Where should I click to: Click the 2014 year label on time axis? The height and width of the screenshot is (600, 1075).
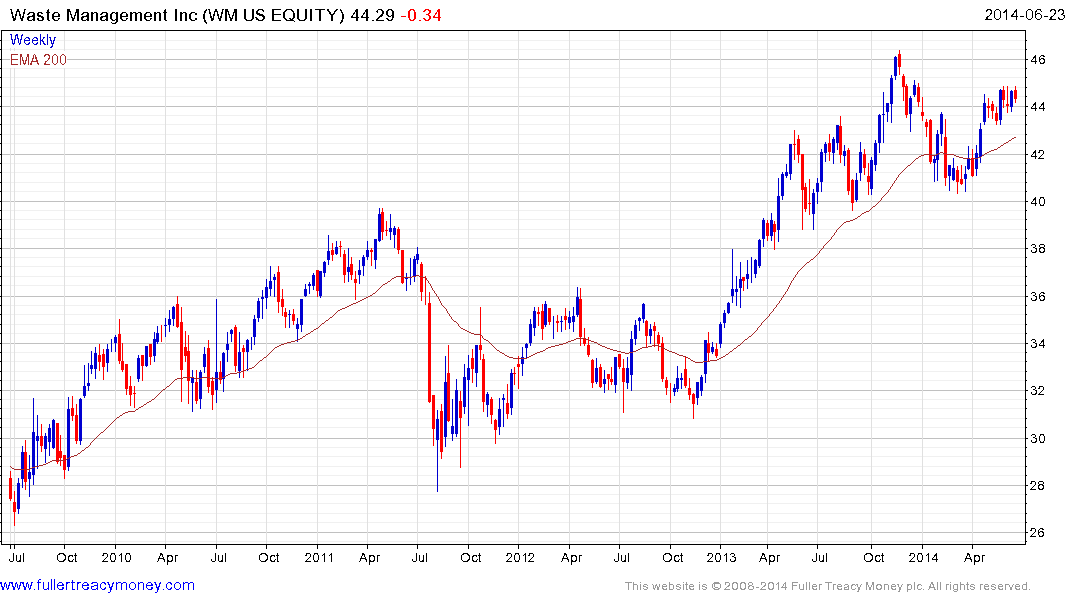point(923,557)
